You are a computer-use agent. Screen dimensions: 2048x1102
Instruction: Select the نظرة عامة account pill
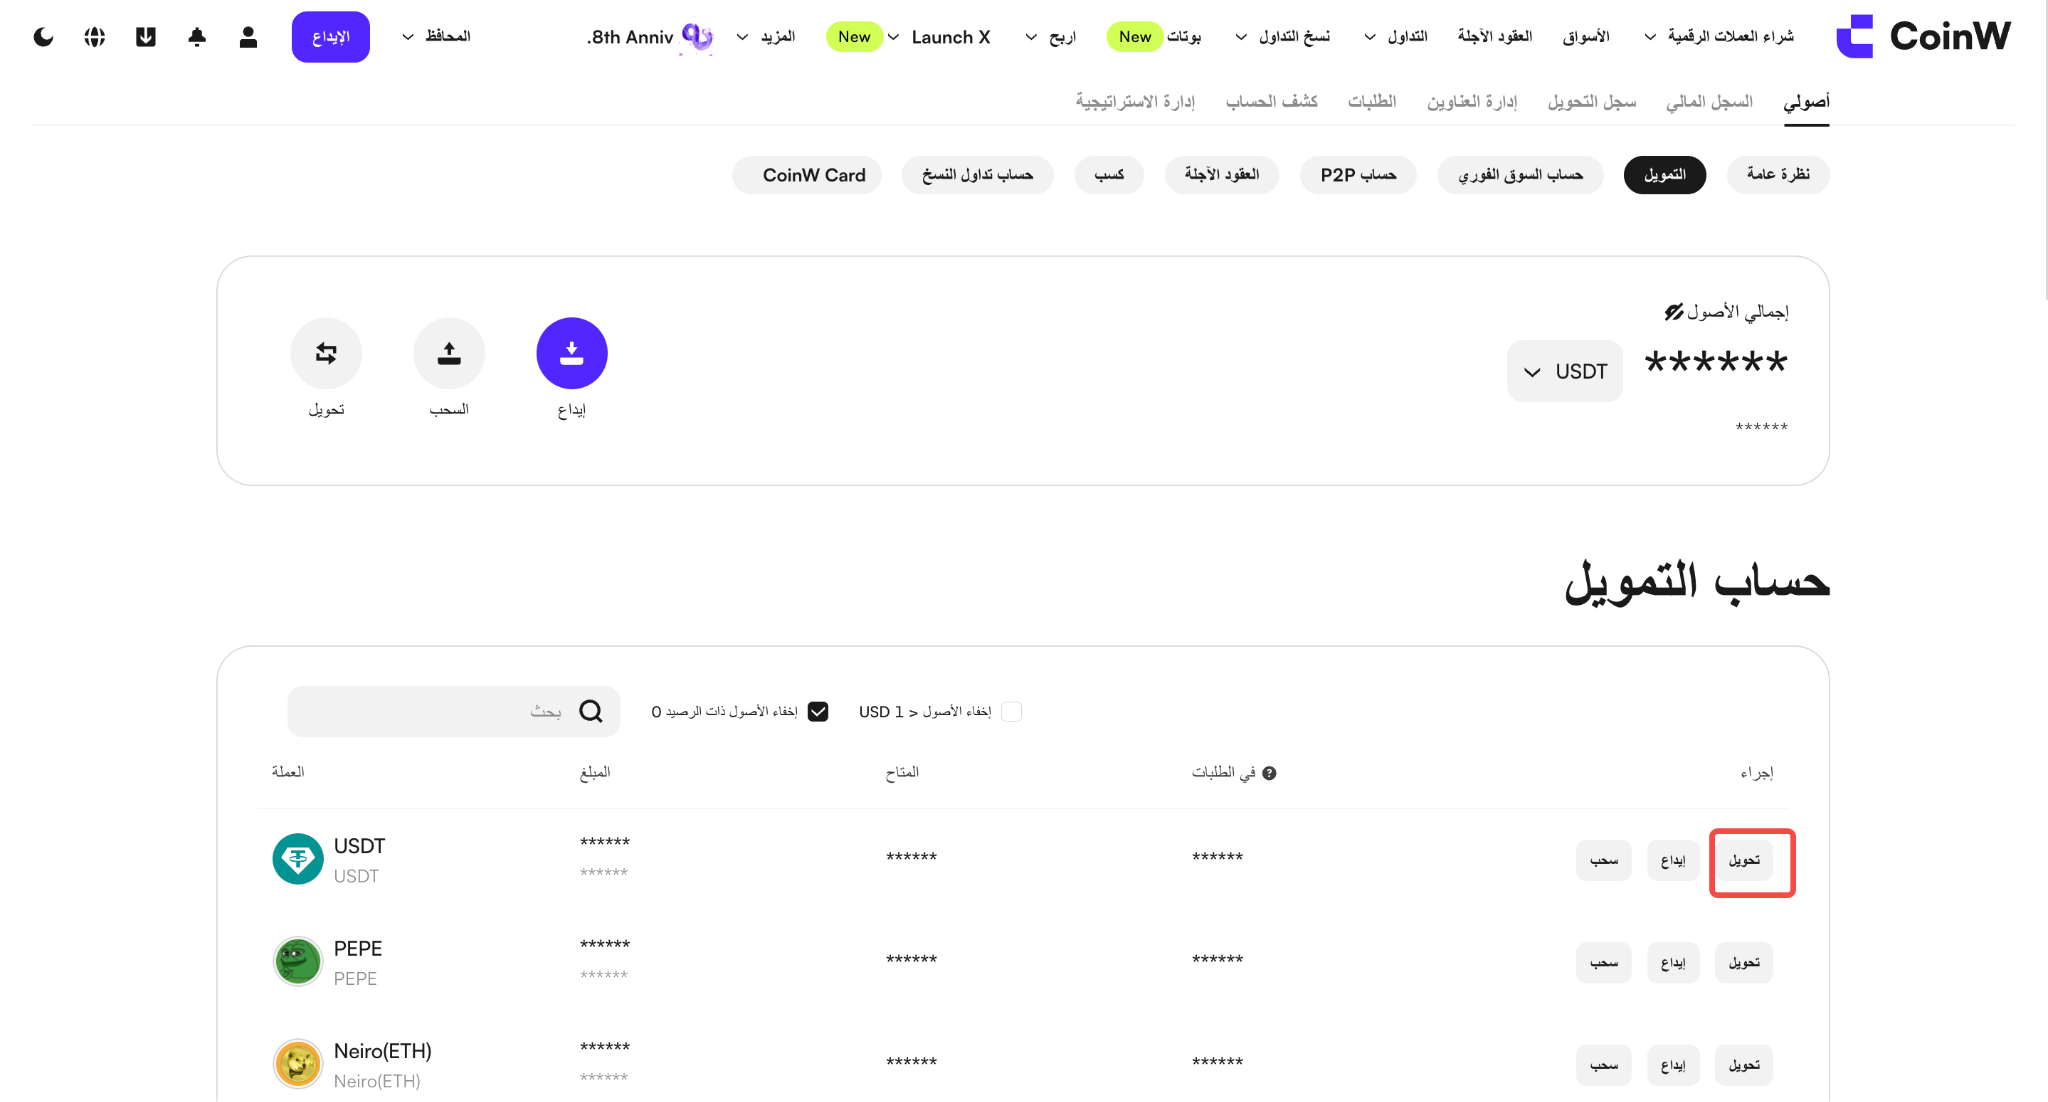1778,175
